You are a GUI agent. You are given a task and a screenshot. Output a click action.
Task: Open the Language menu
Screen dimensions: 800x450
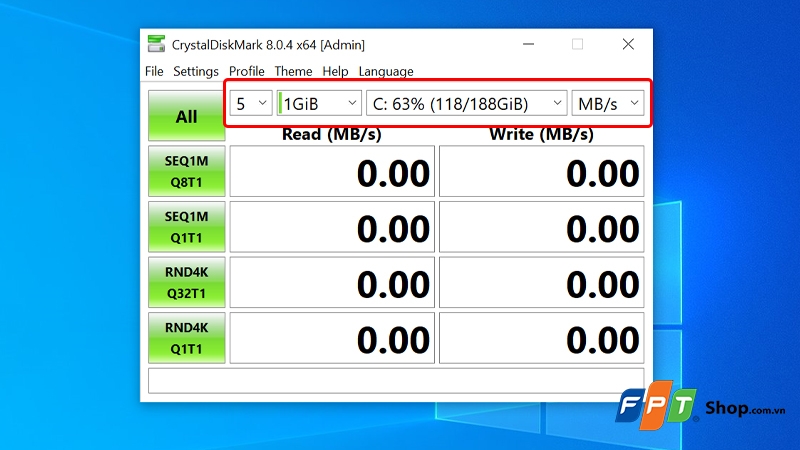click(x=386, y=71)
